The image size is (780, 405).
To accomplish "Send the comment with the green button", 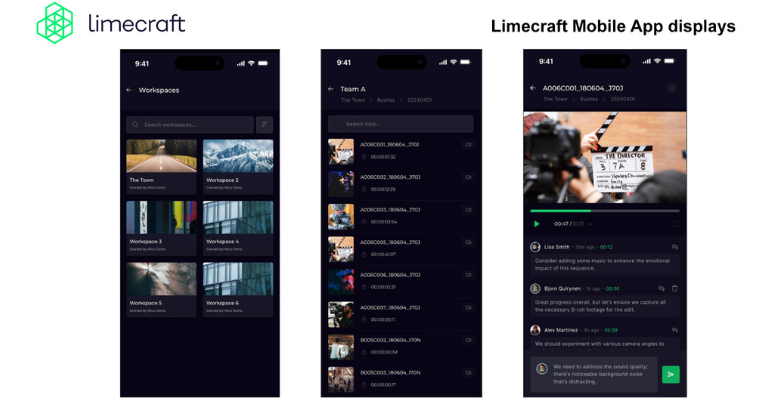I will (x=670, y=374).
